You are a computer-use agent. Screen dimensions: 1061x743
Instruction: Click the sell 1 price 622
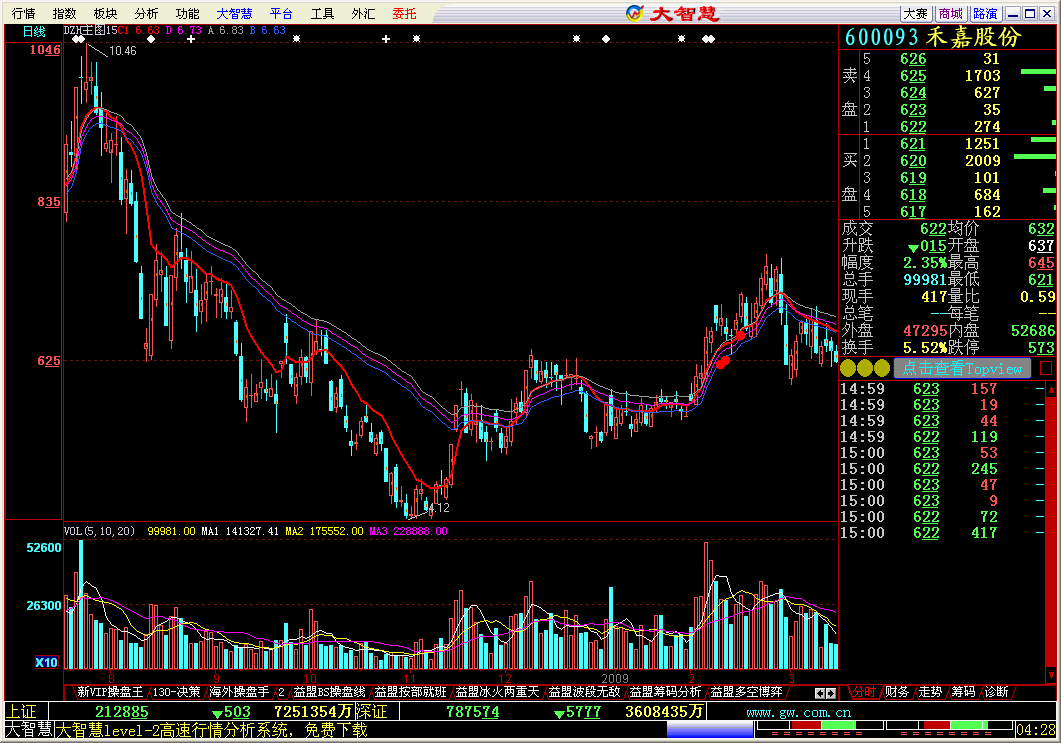point(913,127)
